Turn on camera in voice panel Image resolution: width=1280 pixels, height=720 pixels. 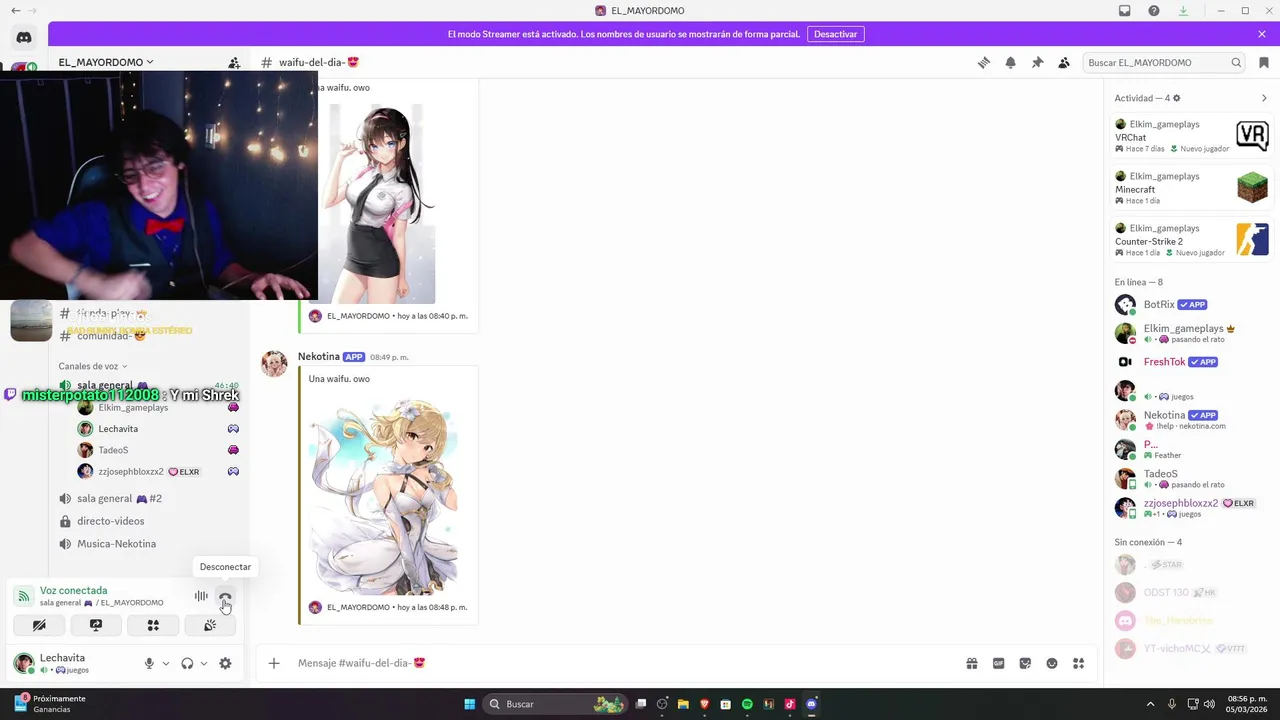pos(39,625)
